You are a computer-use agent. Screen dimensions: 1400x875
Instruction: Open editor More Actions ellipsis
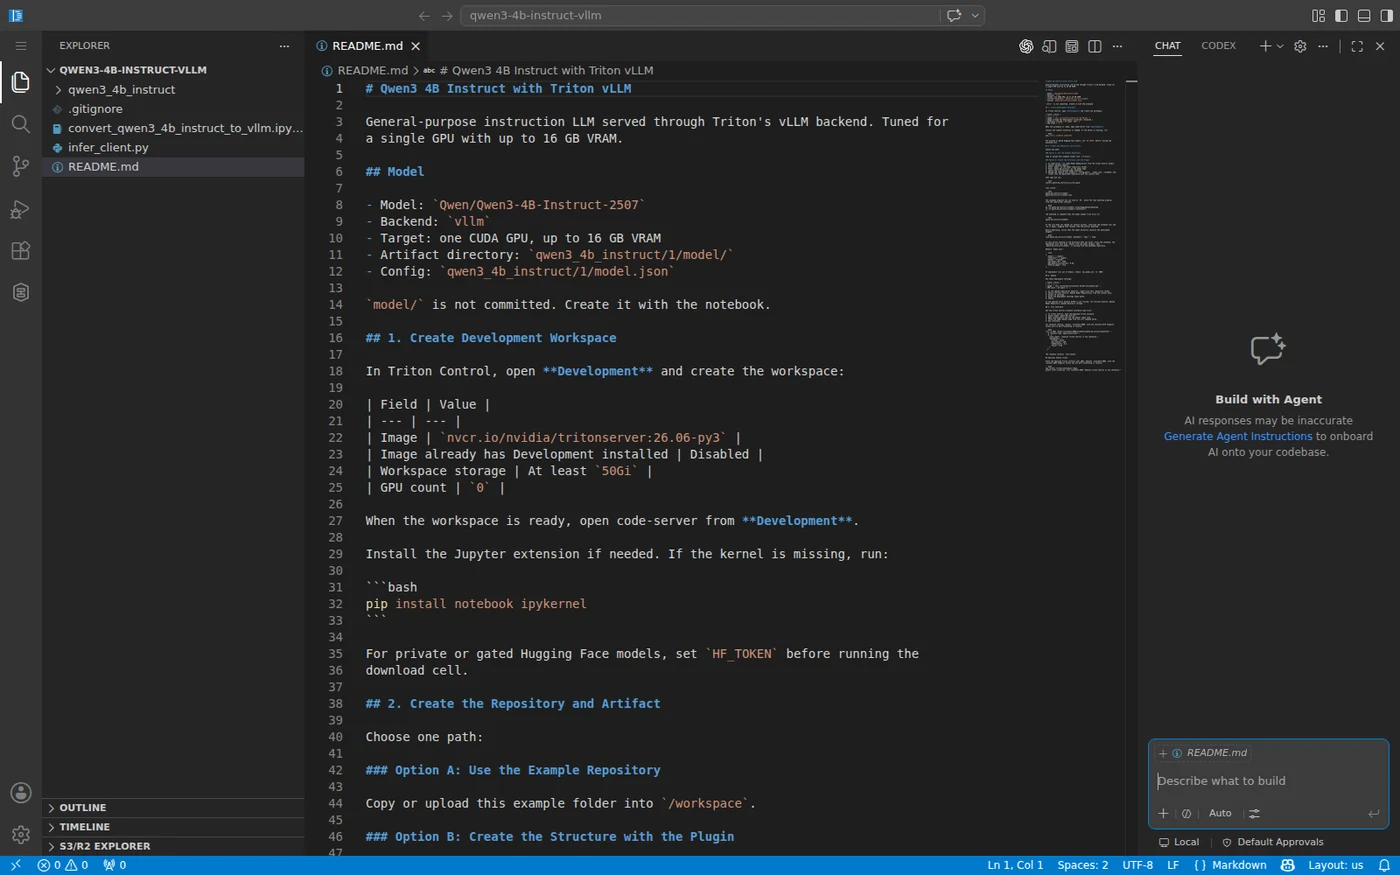(x=1118, y=46)
